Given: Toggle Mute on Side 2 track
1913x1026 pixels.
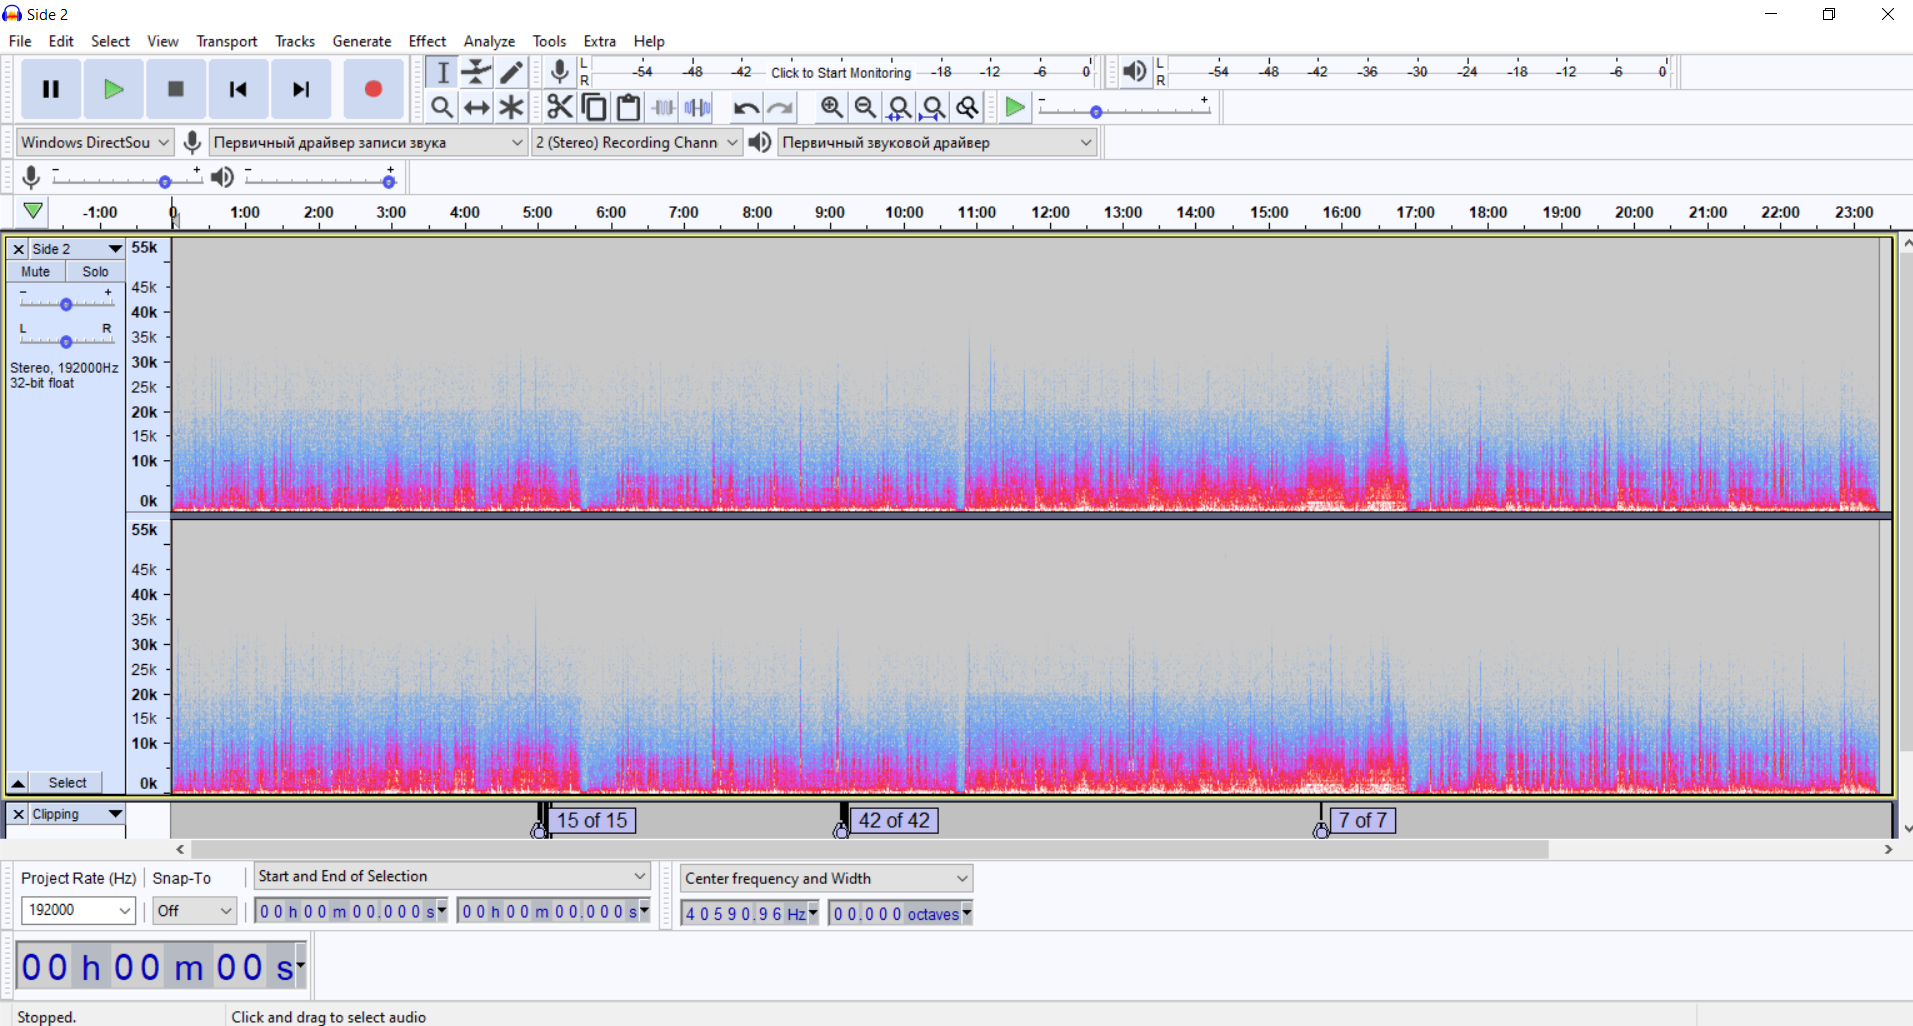Looking at the screenshot, I should (x=36, y=271).
